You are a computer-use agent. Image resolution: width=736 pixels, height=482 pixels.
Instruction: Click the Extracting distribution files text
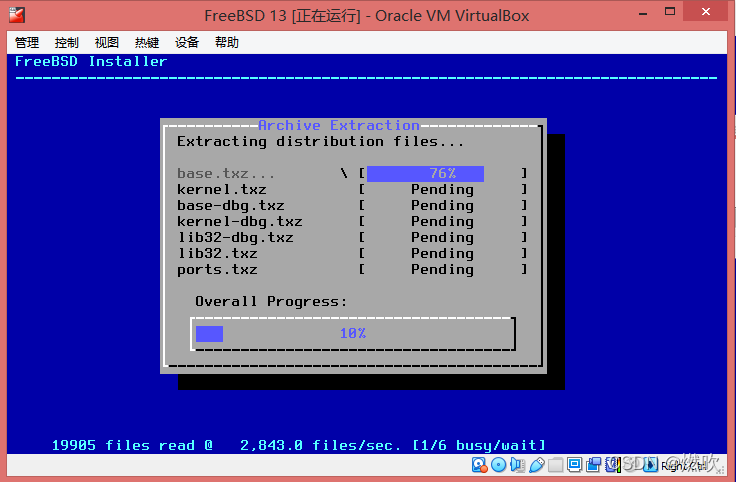click(320, 141)
